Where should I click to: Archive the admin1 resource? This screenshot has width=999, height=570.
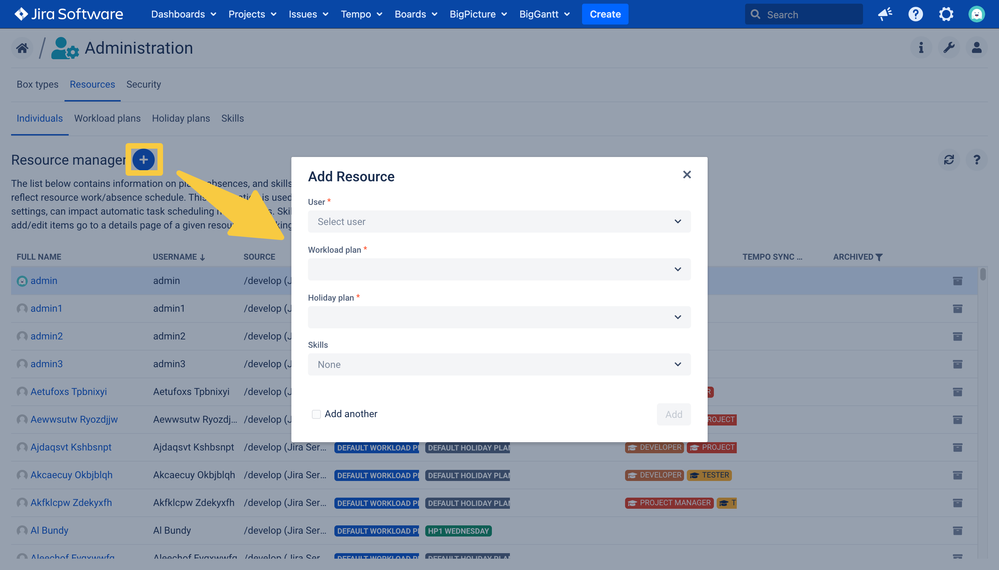[958, 308]
